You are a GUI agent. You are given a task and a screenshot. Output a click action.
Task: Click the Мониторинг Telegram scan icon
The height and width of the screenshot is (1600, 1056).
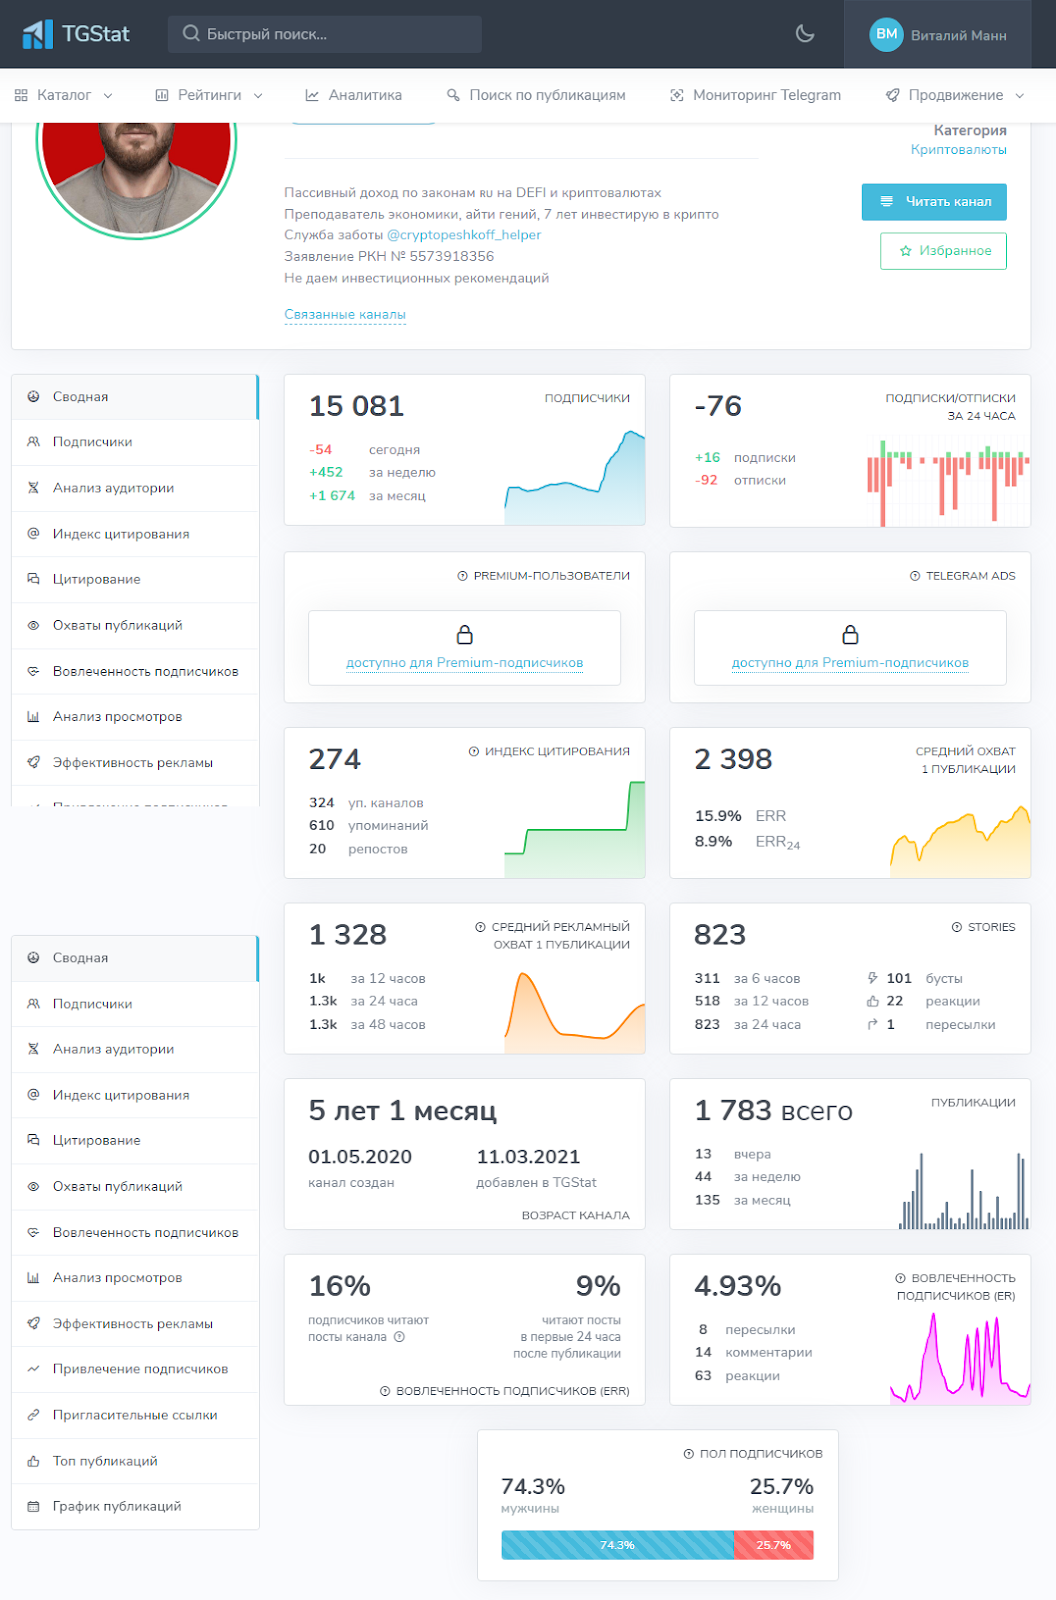point(677,95)
